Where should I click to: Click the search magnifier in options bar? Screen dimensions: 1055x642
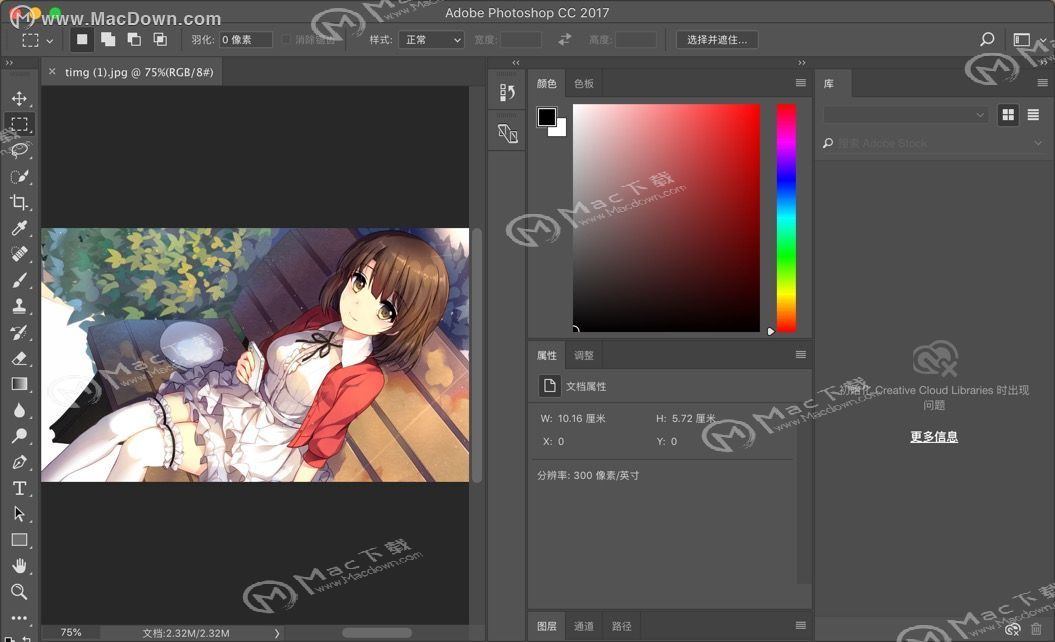tap(987, 39)
